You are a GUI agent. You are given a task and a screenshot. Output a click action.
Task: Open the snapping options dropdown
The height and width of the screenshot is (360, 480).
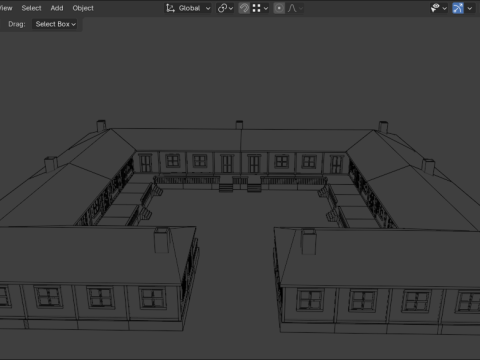(x=260, y=8)
